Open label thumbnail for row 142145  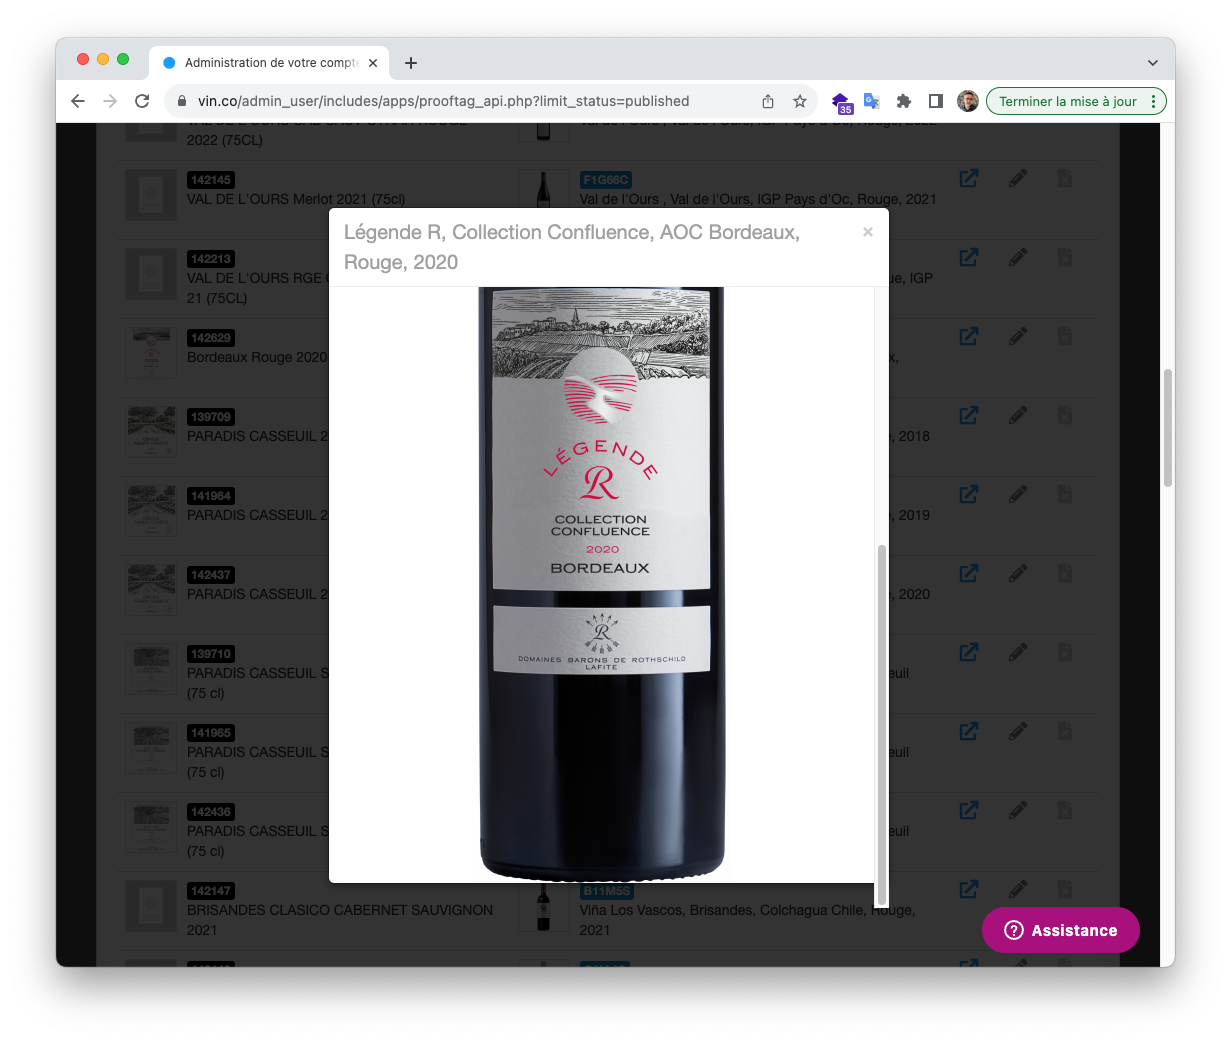151,195
